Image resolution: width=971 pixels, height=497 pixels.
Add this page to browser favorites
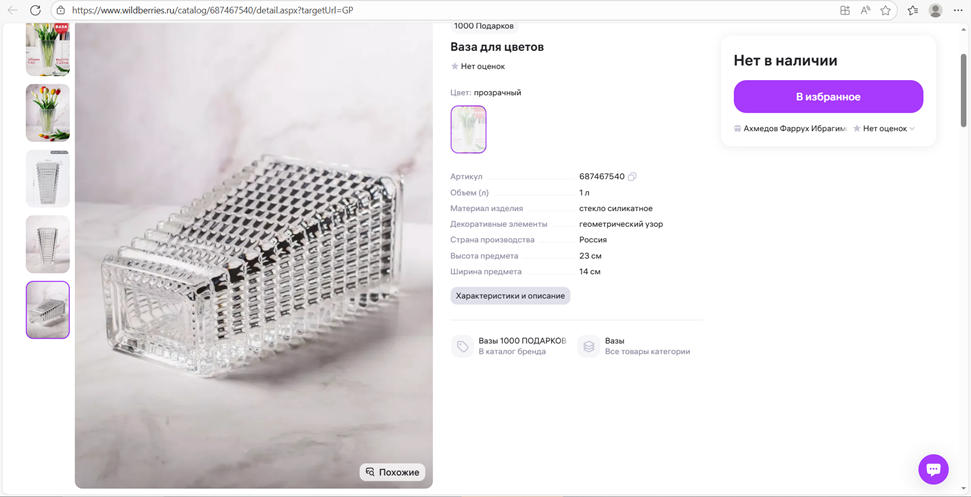click(x=886, y=10)
